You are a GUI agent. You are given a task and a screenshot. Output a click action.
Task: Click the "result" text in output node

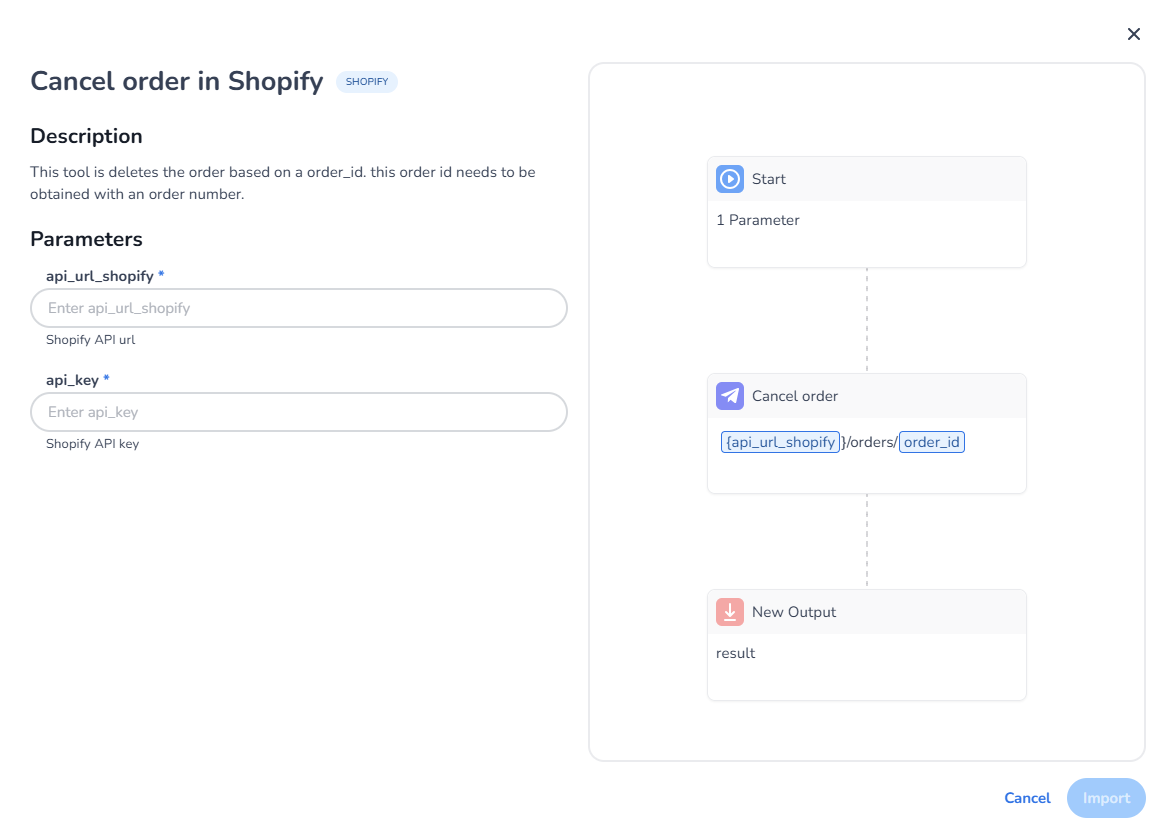coord(736,653)
